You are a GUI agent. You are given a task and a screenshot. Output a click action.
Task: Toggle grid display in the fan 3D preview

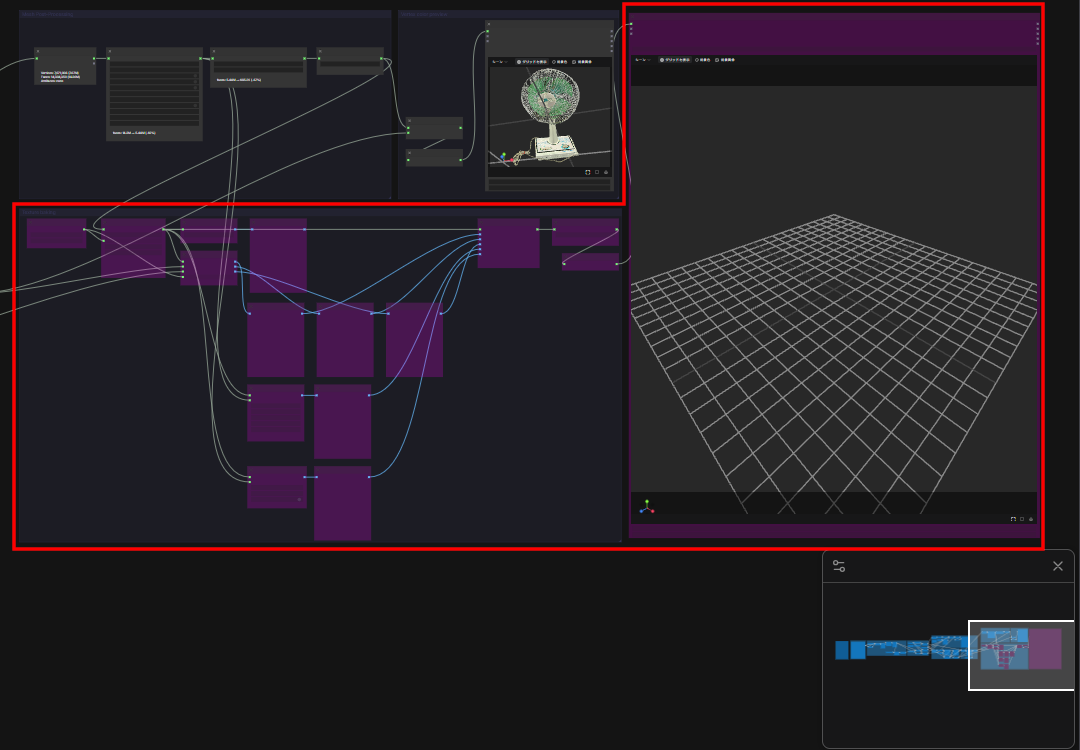tap(532, 62)
